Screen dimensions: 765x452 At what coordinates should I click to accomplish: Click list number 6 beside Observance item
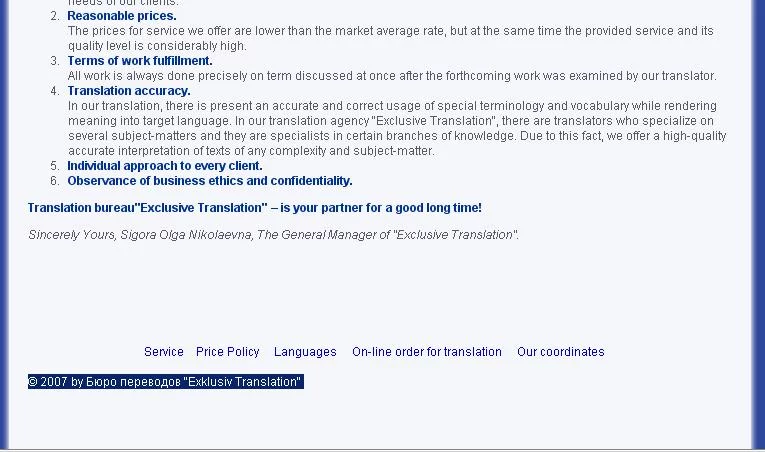(x=55, y=181)
